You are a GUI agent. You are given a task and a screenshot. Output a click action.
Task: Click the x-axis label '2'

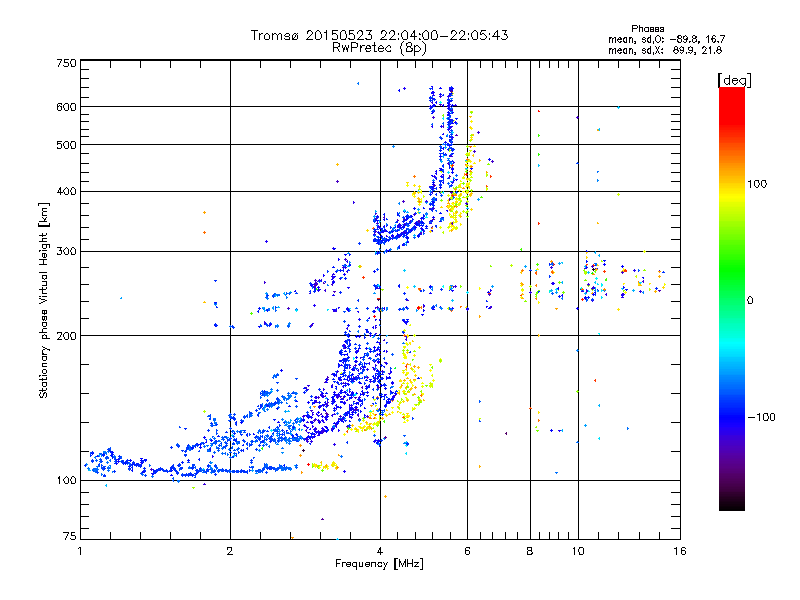[x=230, y=551]
